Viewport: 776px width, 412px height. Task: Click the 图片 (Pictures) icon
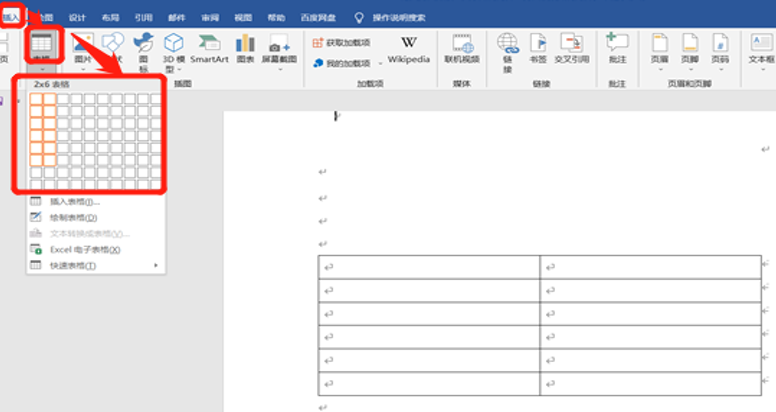coord(83,43)
